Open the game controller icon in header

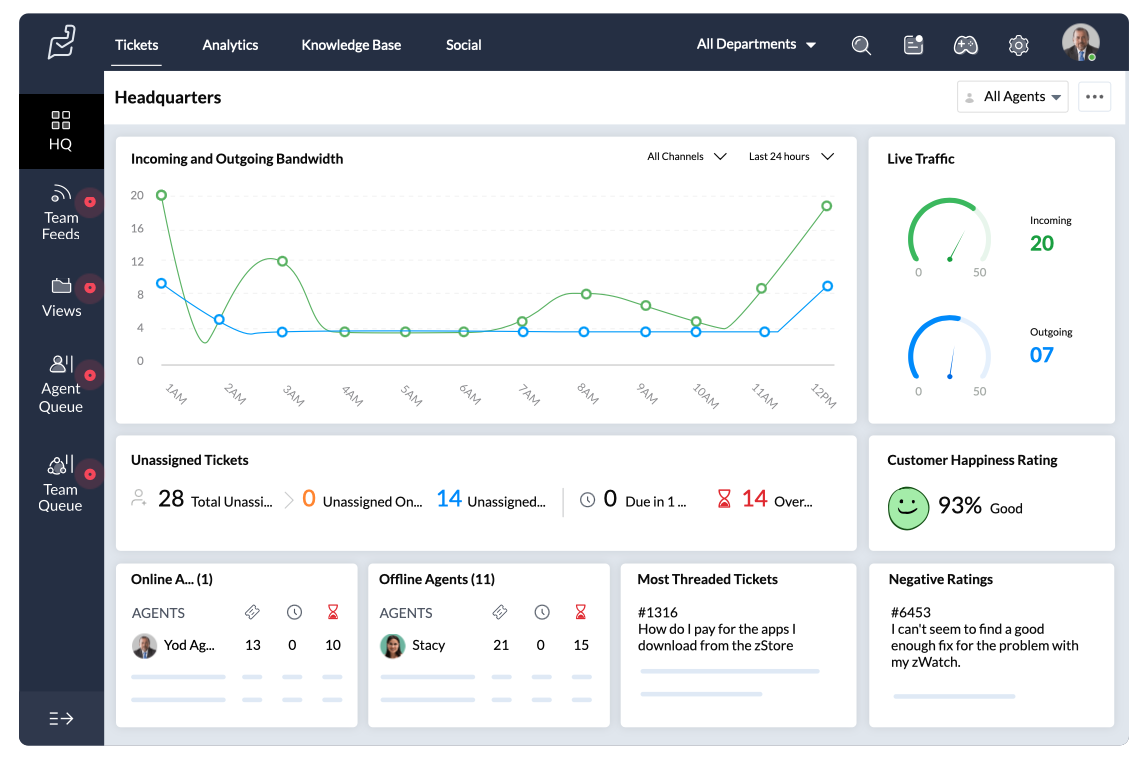pyautogui.click(x=965, y=45)
